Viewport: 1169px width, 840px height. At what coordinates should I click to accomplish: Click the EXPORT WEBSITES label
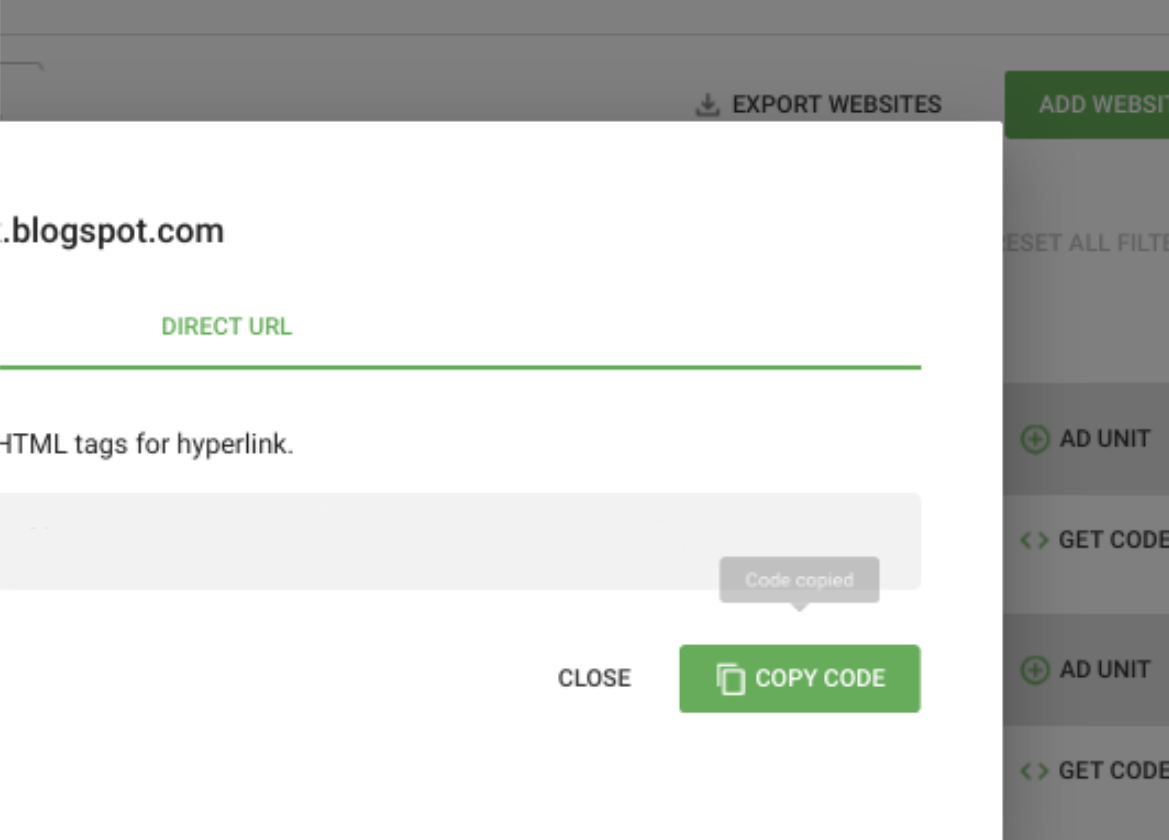836,104
